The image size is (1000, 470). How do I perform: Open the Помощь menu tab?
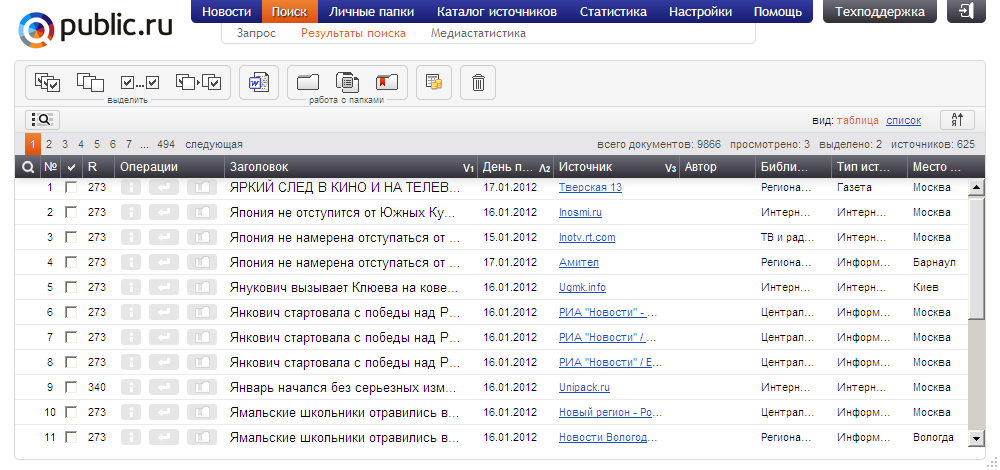coord(777,11)
